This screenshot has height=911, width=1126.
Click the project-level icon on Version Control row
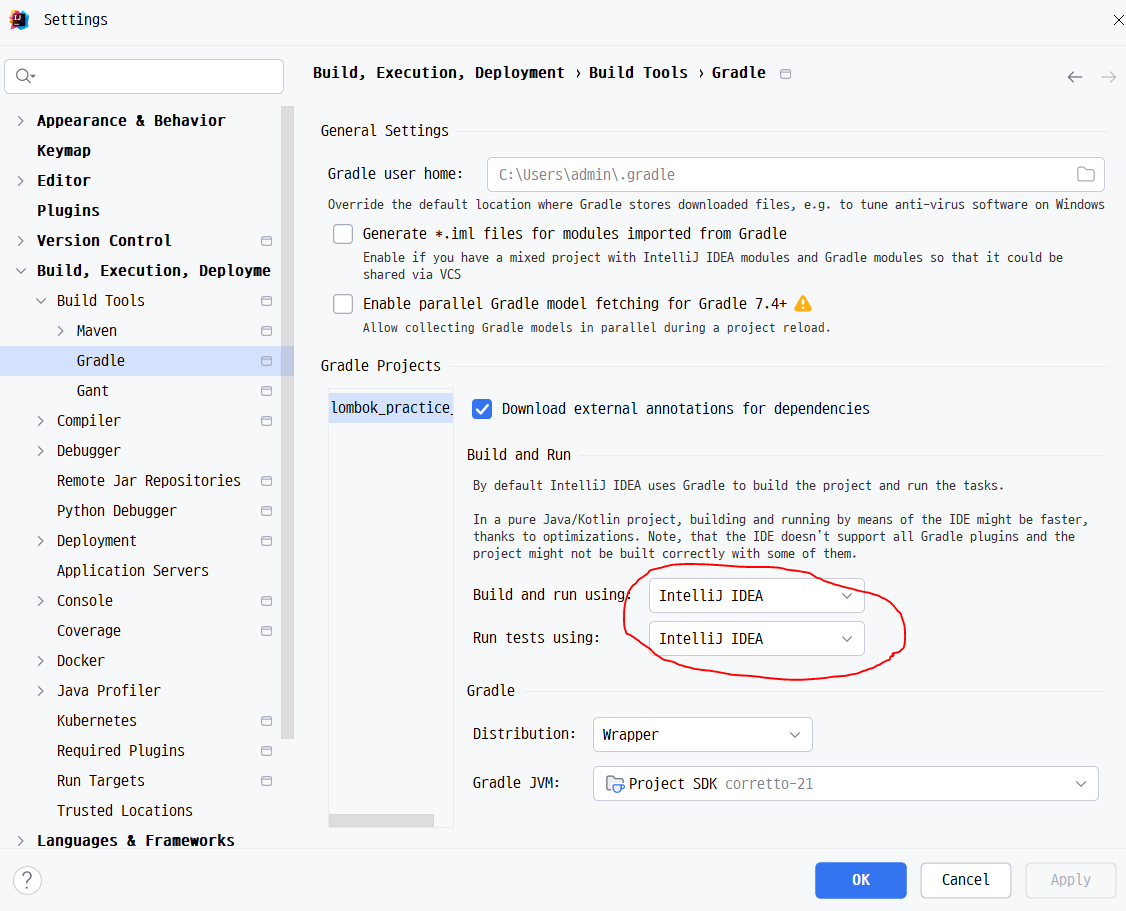tap(266, 241)
